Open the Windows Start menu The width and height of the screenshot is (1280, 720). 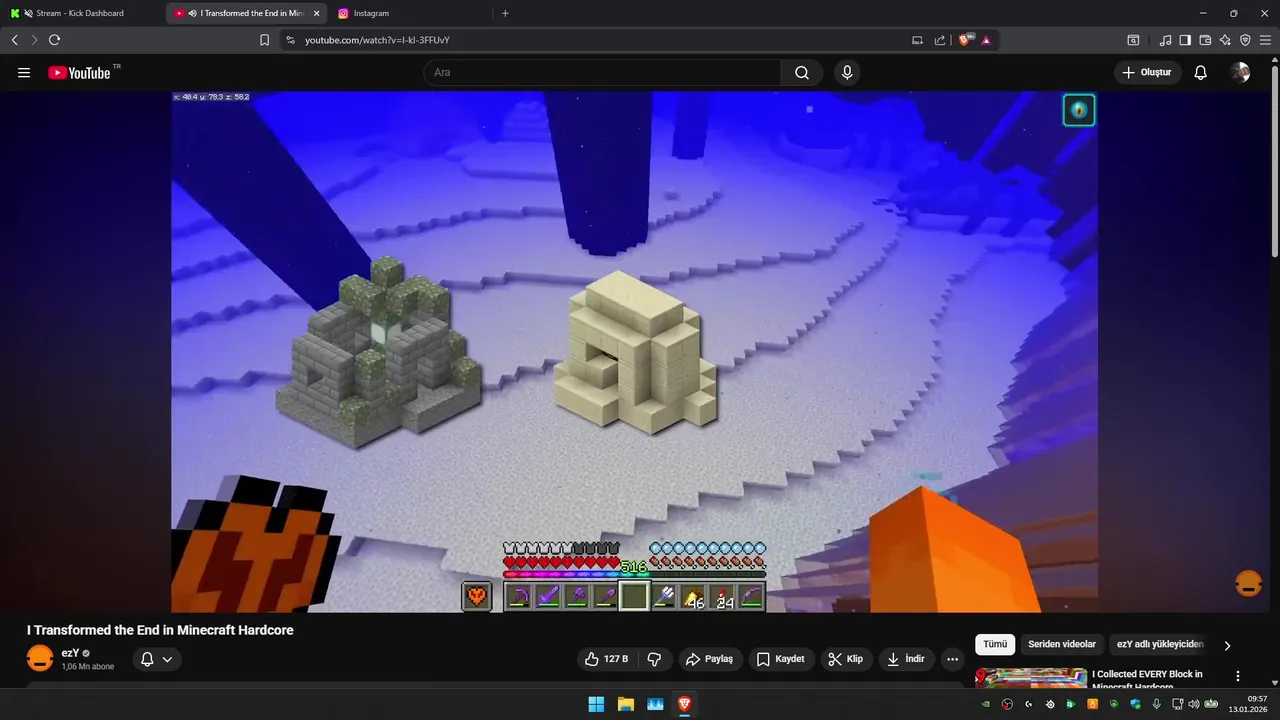tap(596, 704)
